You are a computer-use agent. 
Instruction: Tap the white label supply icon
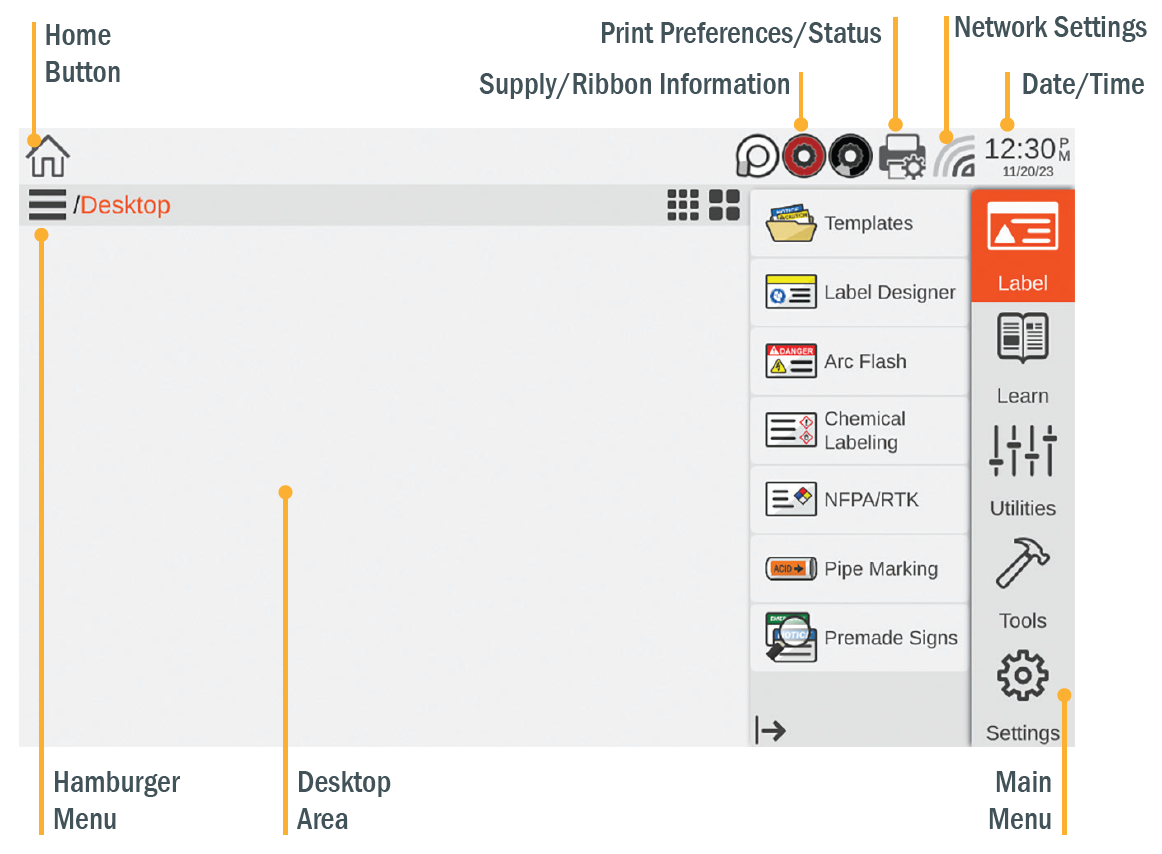pos(757,157)
